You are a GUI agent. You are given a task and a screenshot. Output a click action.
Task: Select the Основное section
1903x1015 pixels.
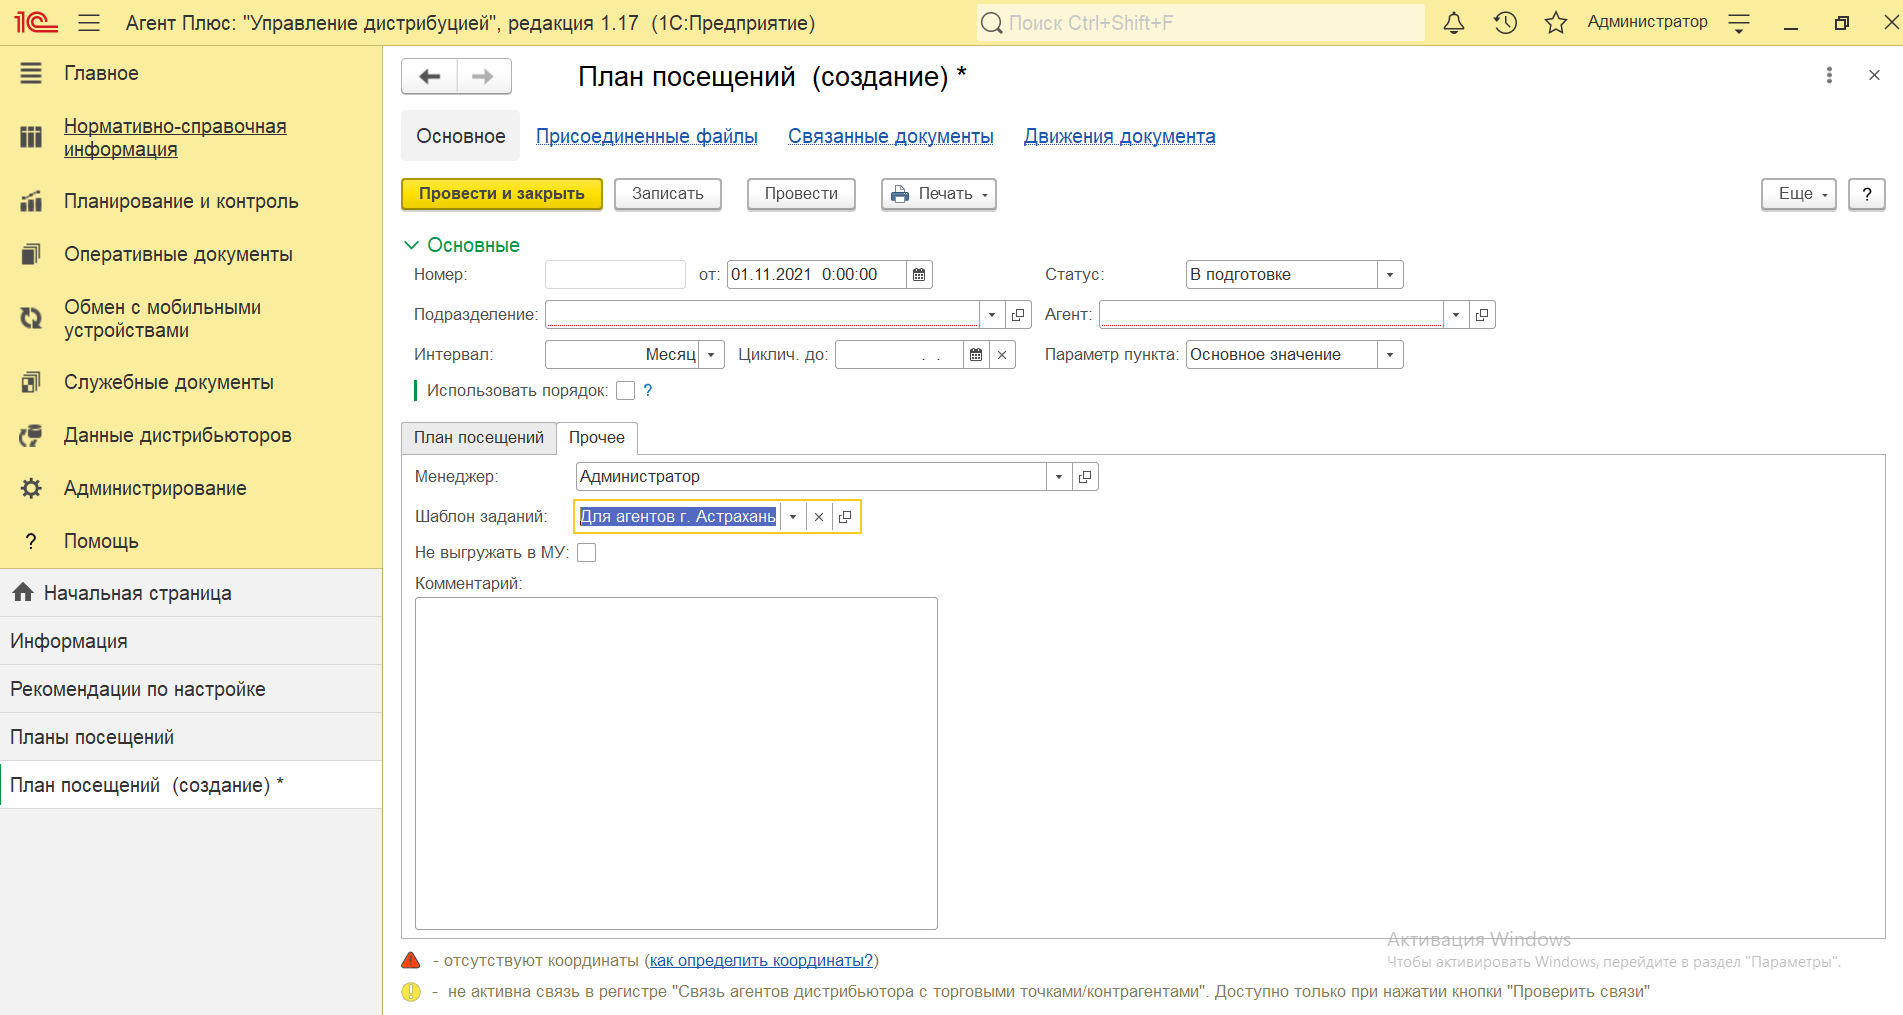[x=461, y=136]
